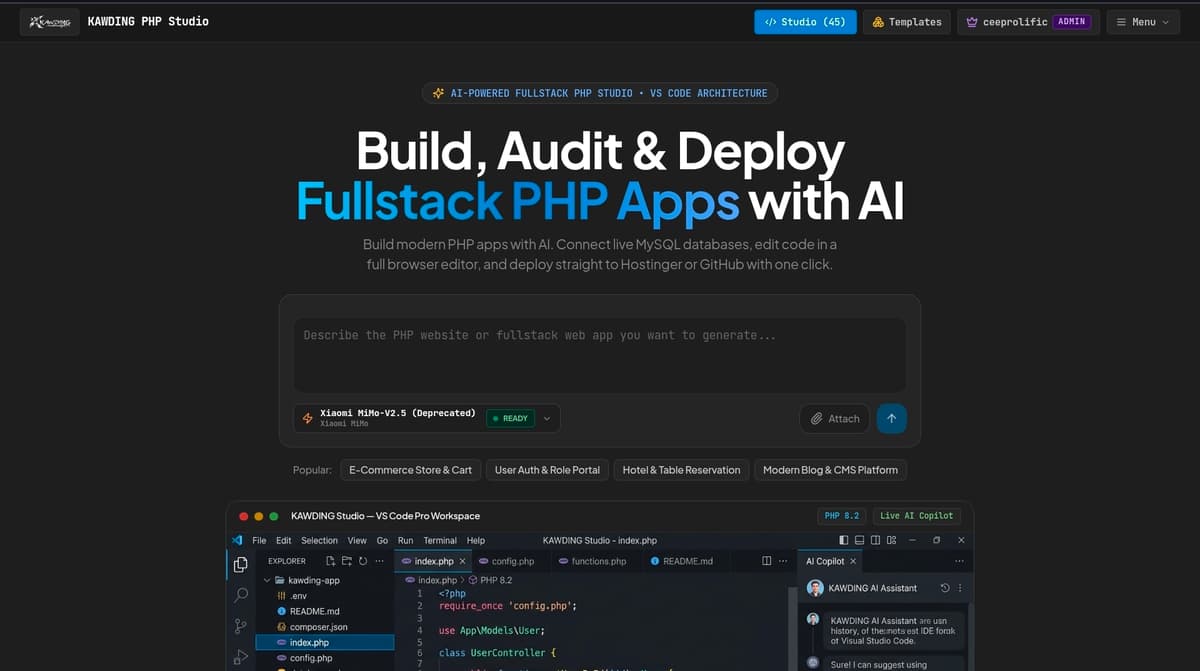Toggle the bottom panel layout icon

click(860, 540)
